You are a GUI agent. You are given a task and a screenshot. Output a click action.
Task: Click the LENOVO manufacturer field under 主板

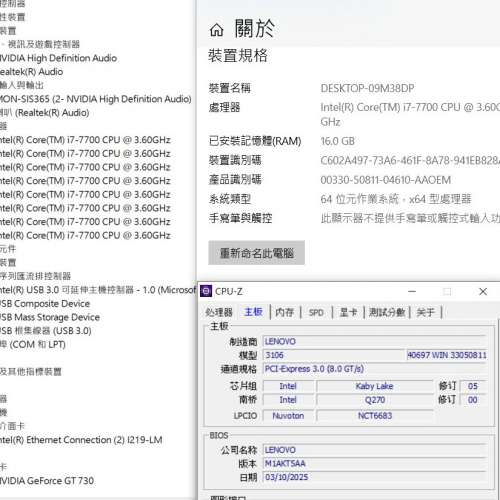tap(375, 341)
